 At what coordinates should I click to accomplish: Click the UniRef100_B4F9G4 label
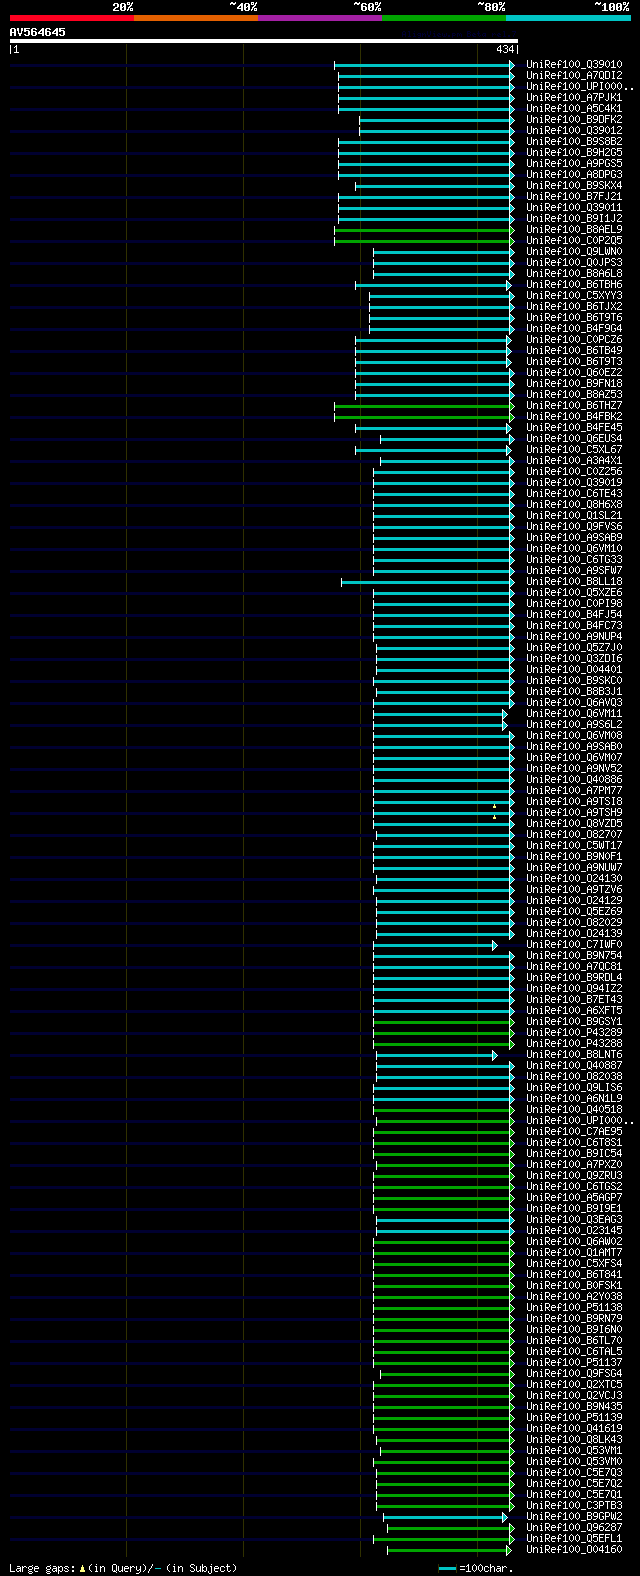tap(574, 329)
